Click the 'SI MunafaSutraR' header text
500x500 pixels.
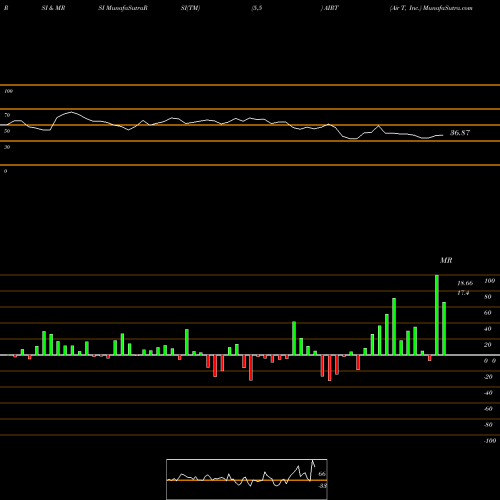[x=123, y=8]
